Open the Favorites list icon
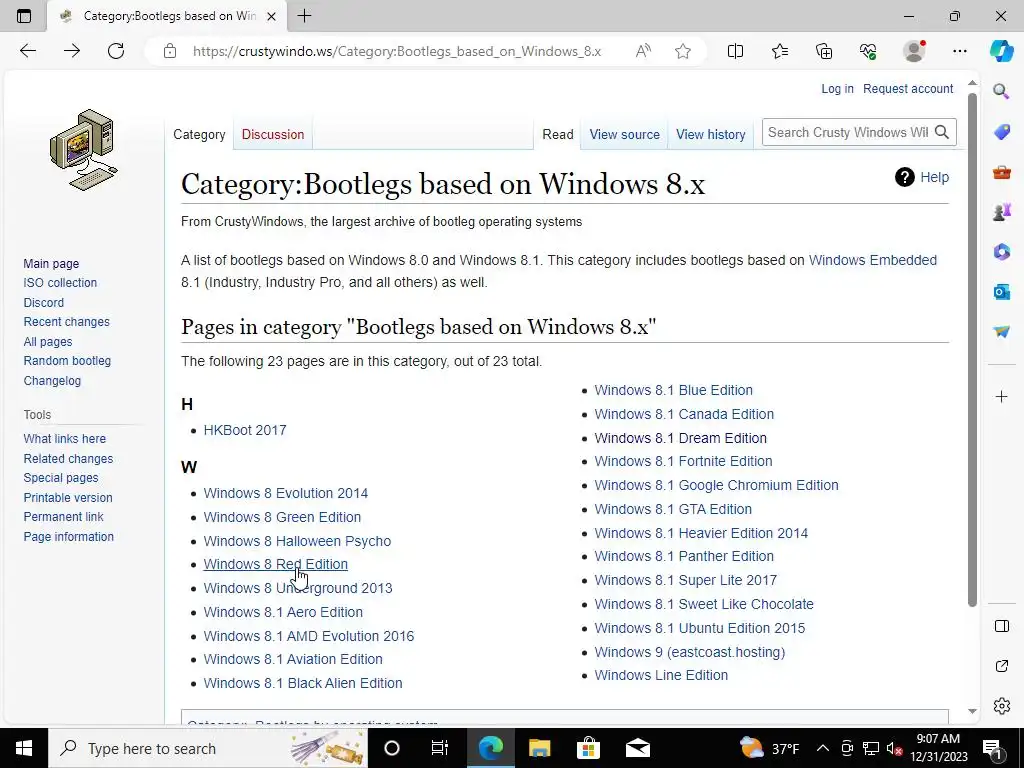 point(780,51)
